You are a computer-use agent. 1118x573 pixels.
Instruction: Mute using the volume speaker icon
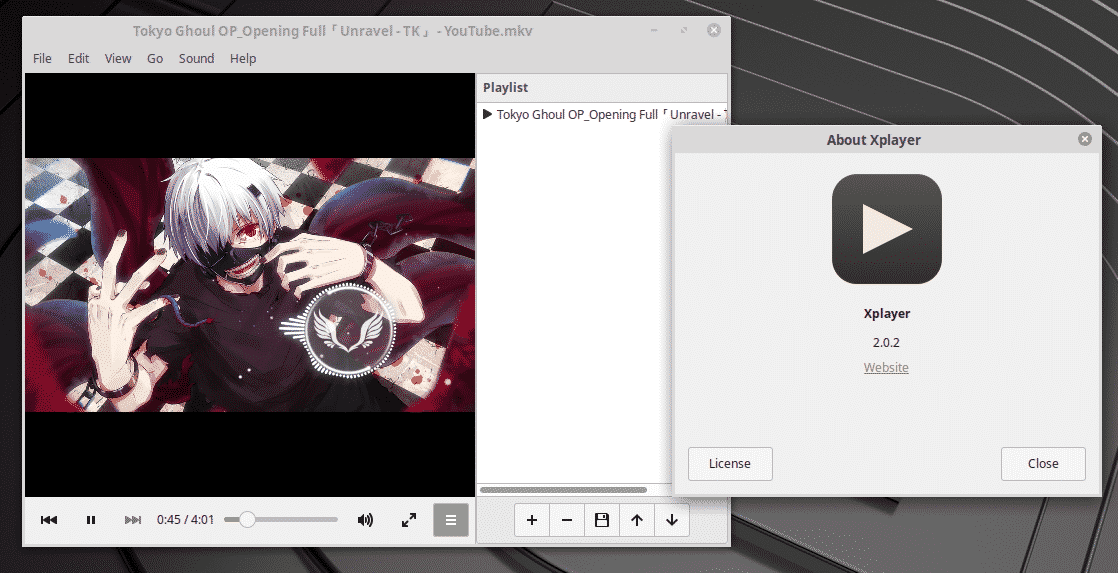click(365, 520)
